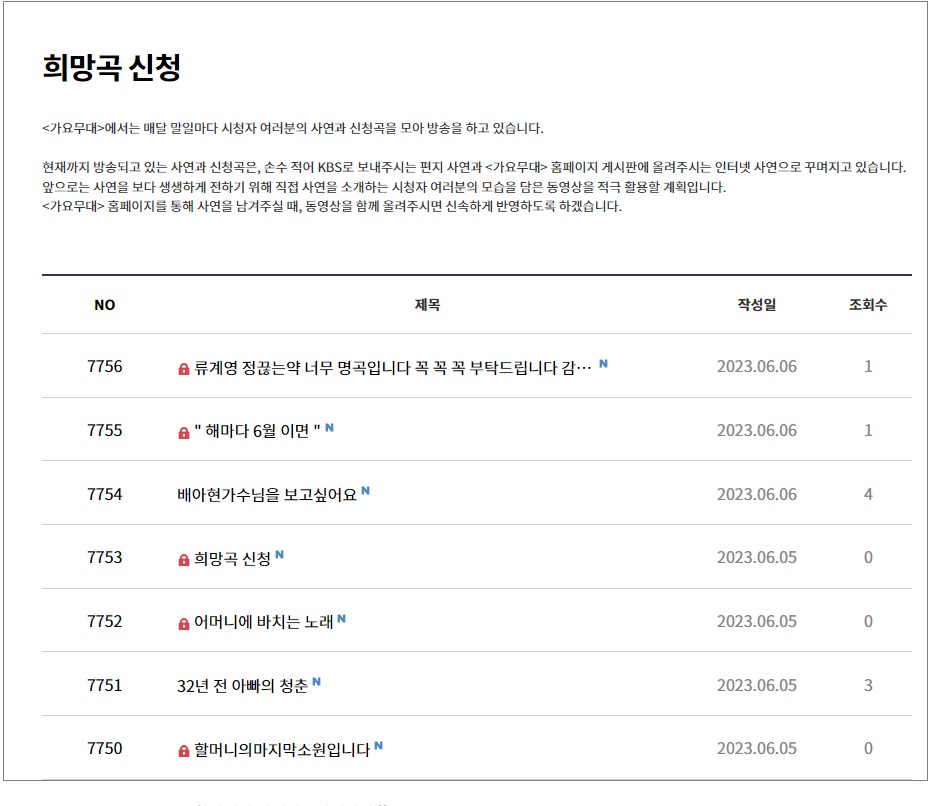The height and width of the screenshot is (806, 935).
Task: Click the N badge on 32년 전 아빠의 청춘
Action: pos(316,680)
